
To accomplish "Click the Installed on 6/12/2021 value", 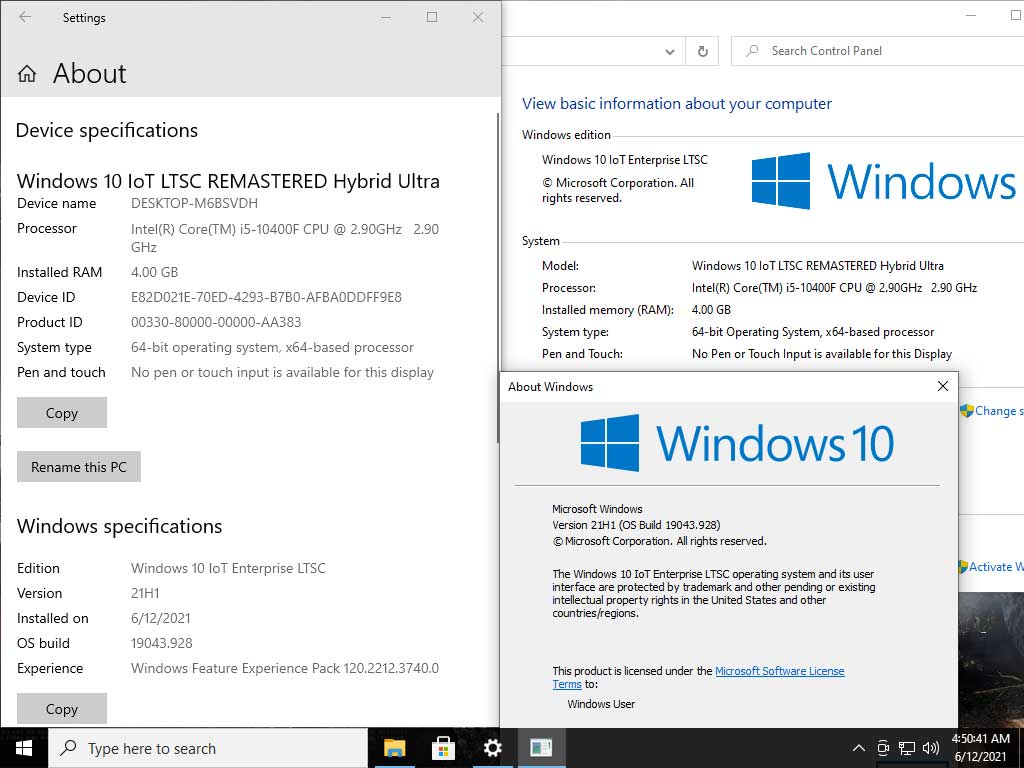I will click(x=161, y=618).
